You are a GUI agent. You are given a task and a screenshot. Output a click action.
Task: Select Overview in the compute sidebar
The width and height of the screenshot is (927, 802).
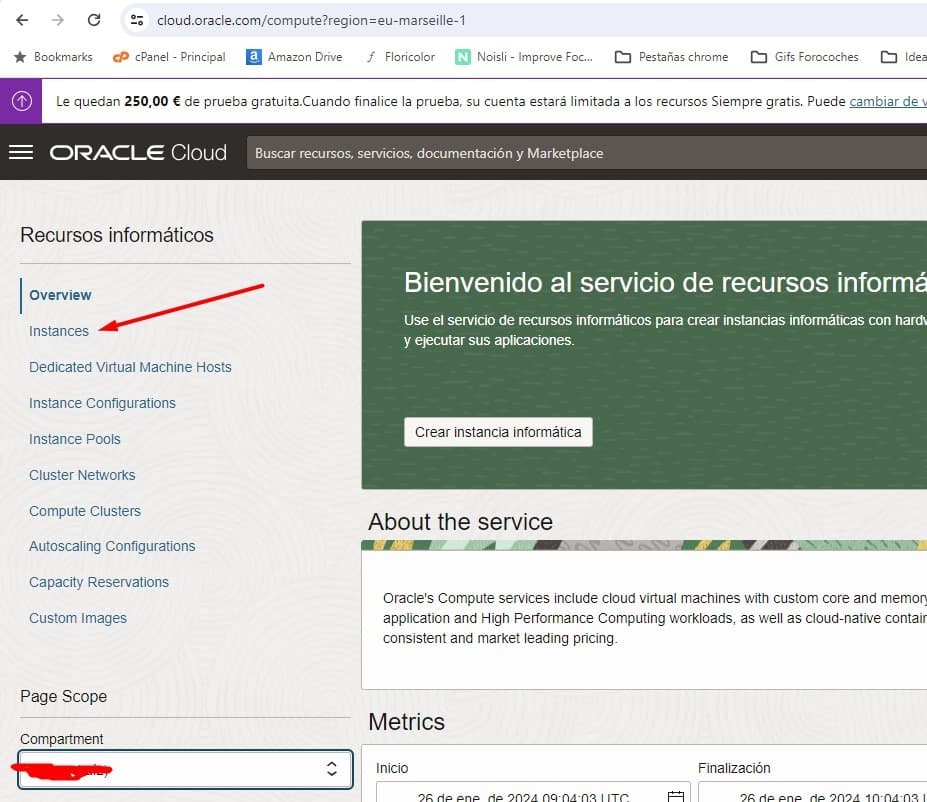(60, 295)
